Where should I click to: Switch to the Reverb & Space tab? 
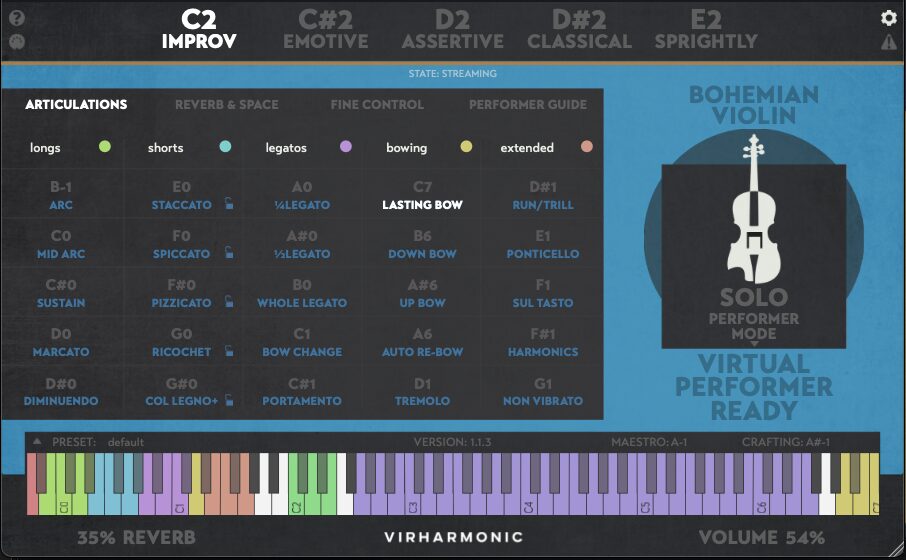(227, 104)
